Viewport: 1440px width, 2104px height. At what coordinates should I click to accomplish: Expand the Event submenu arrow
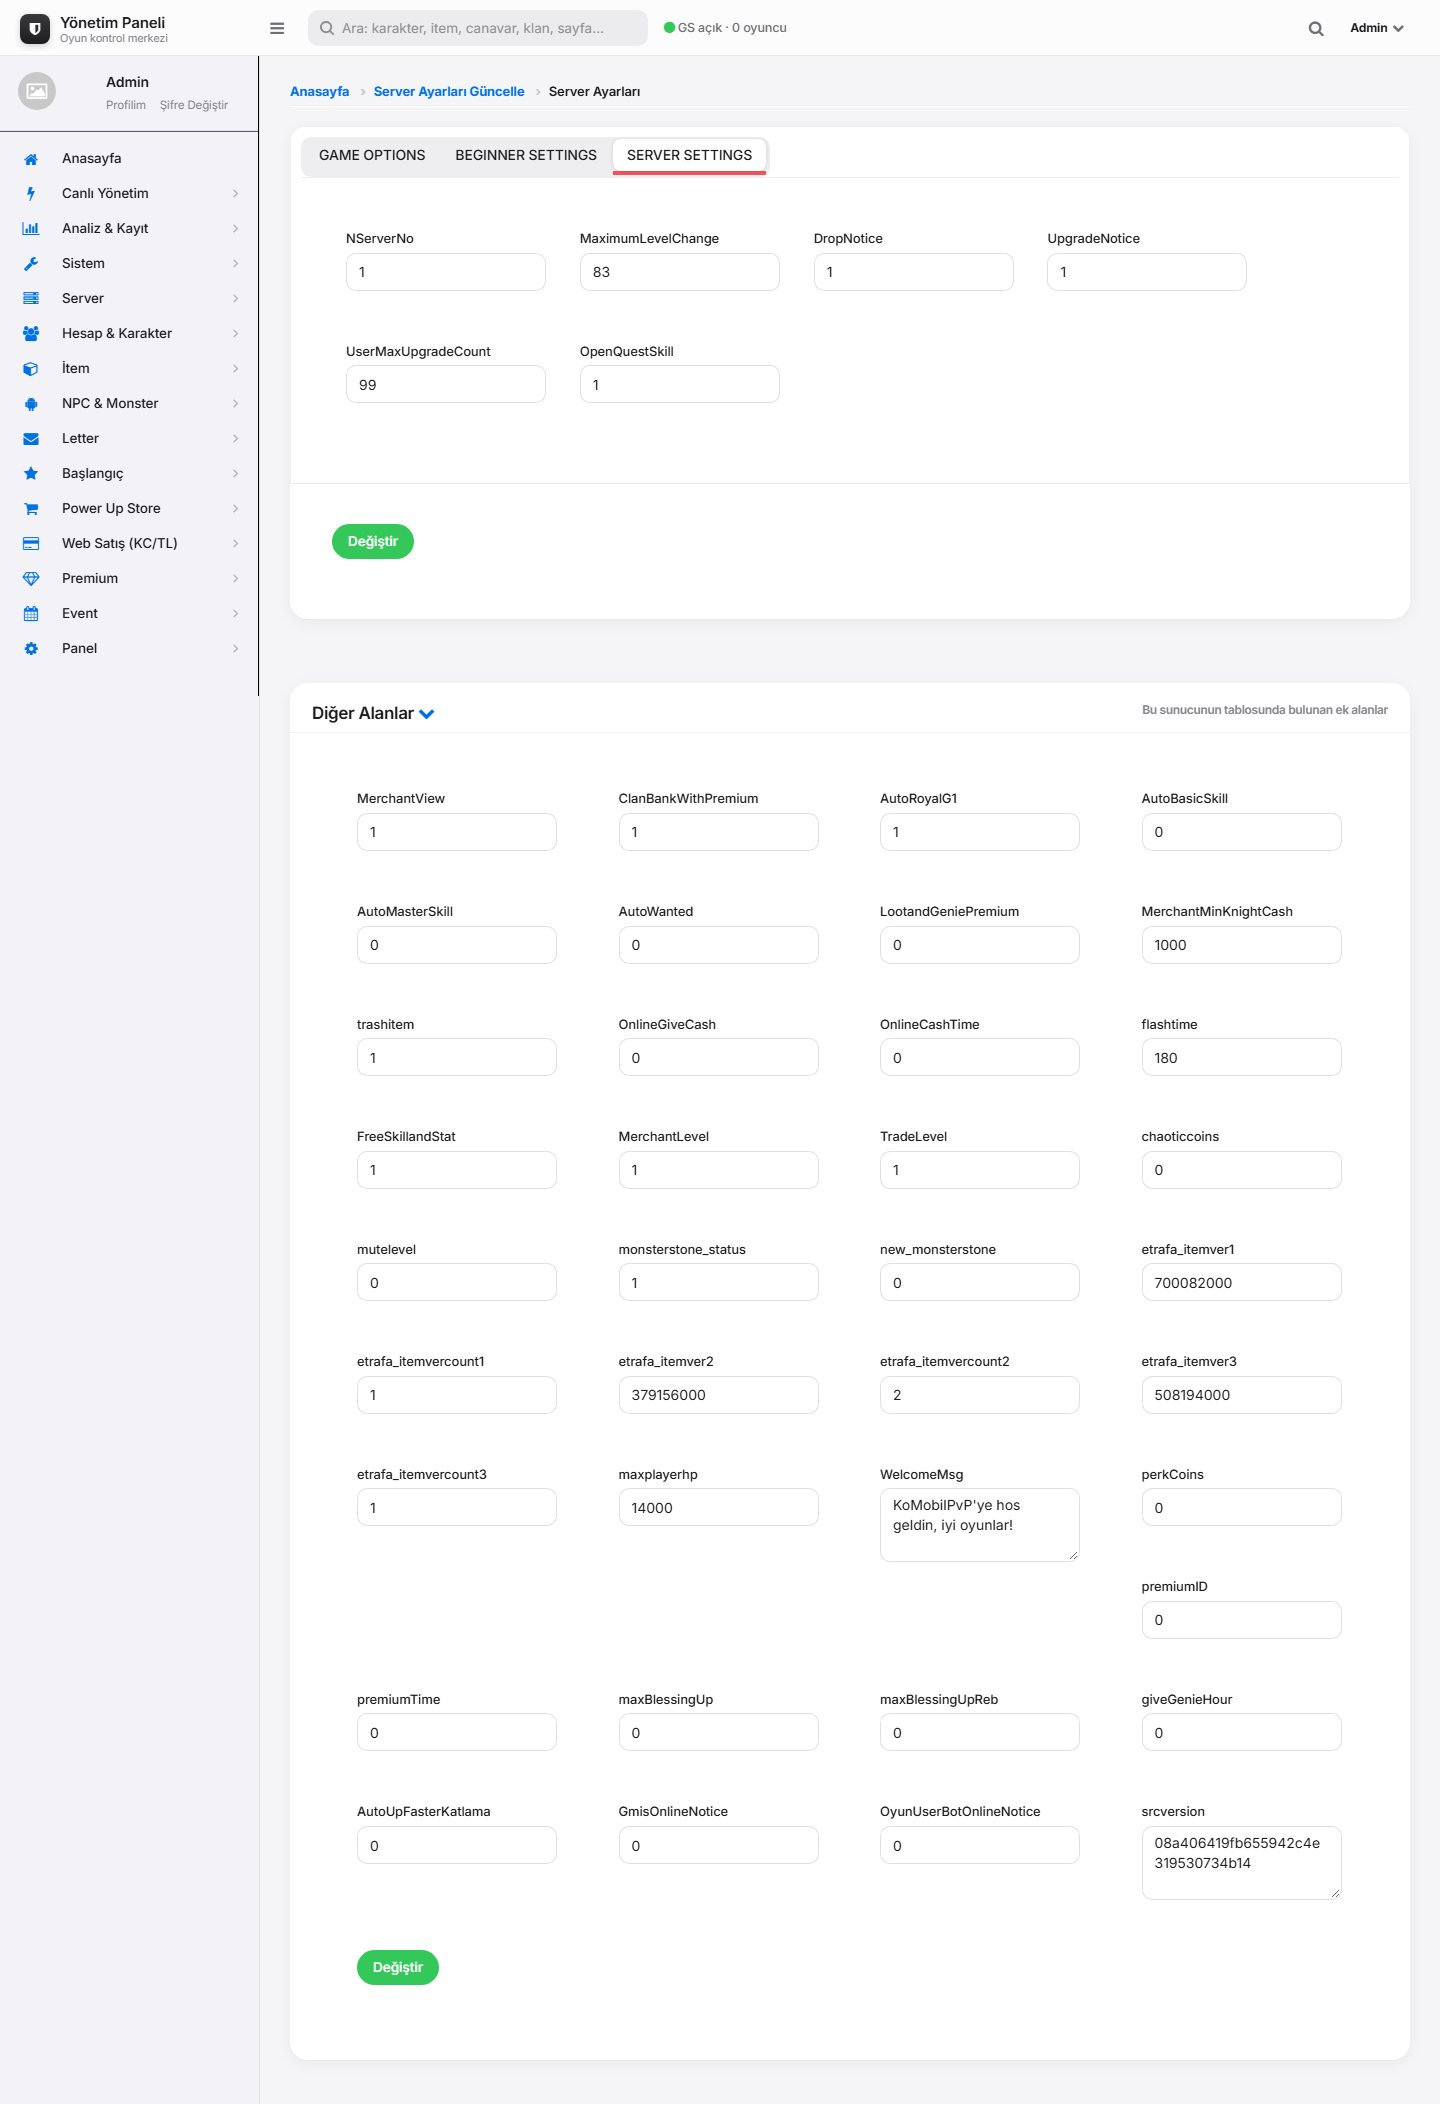[235, 614]
